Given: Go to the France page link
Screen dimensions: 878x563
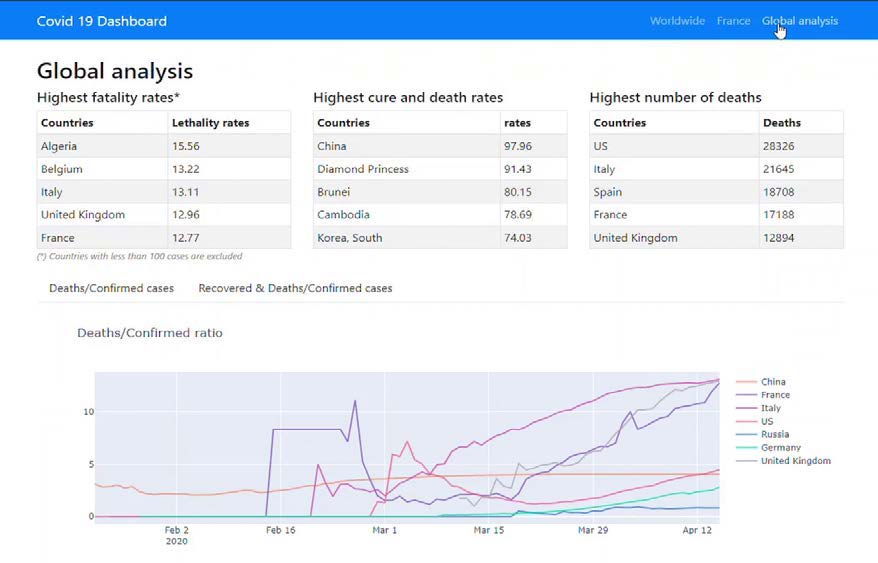Looking at the screenshot, I should click(x=733, y=21).
